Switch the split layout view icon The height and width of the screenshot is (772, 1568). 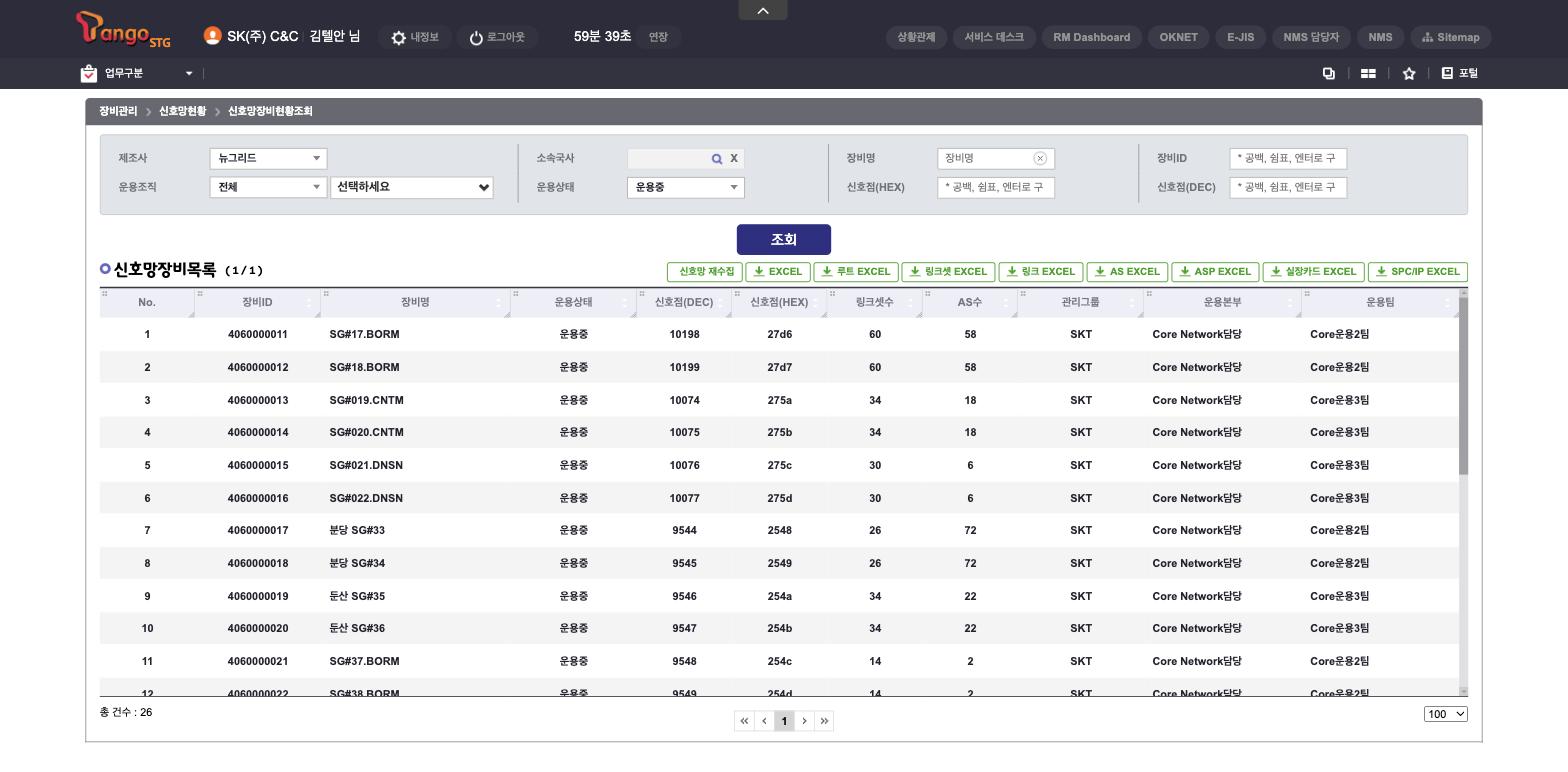click(x=1368, y=73)
